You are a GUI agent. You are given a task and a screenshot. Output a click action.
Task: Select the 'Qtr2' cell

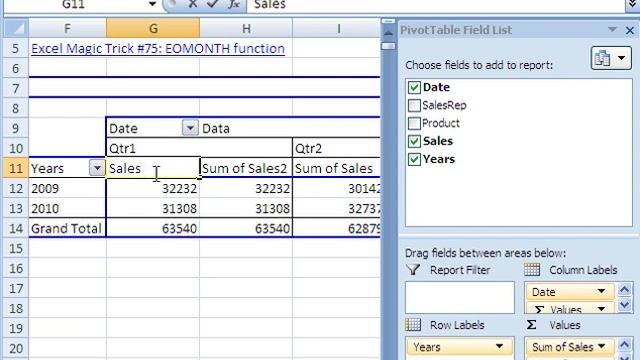(x=336, y=148)
